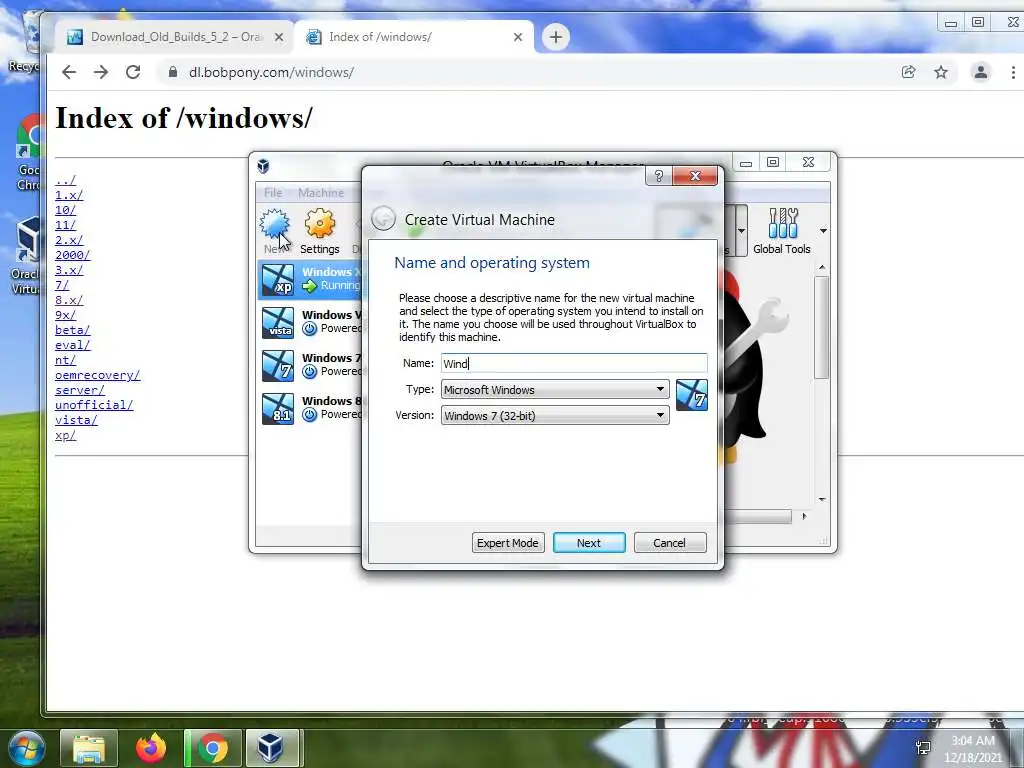The width and height of the screenshot is (1024, 768).
Task: Open the beta/ directory link
Action: (x=72, y=330)
